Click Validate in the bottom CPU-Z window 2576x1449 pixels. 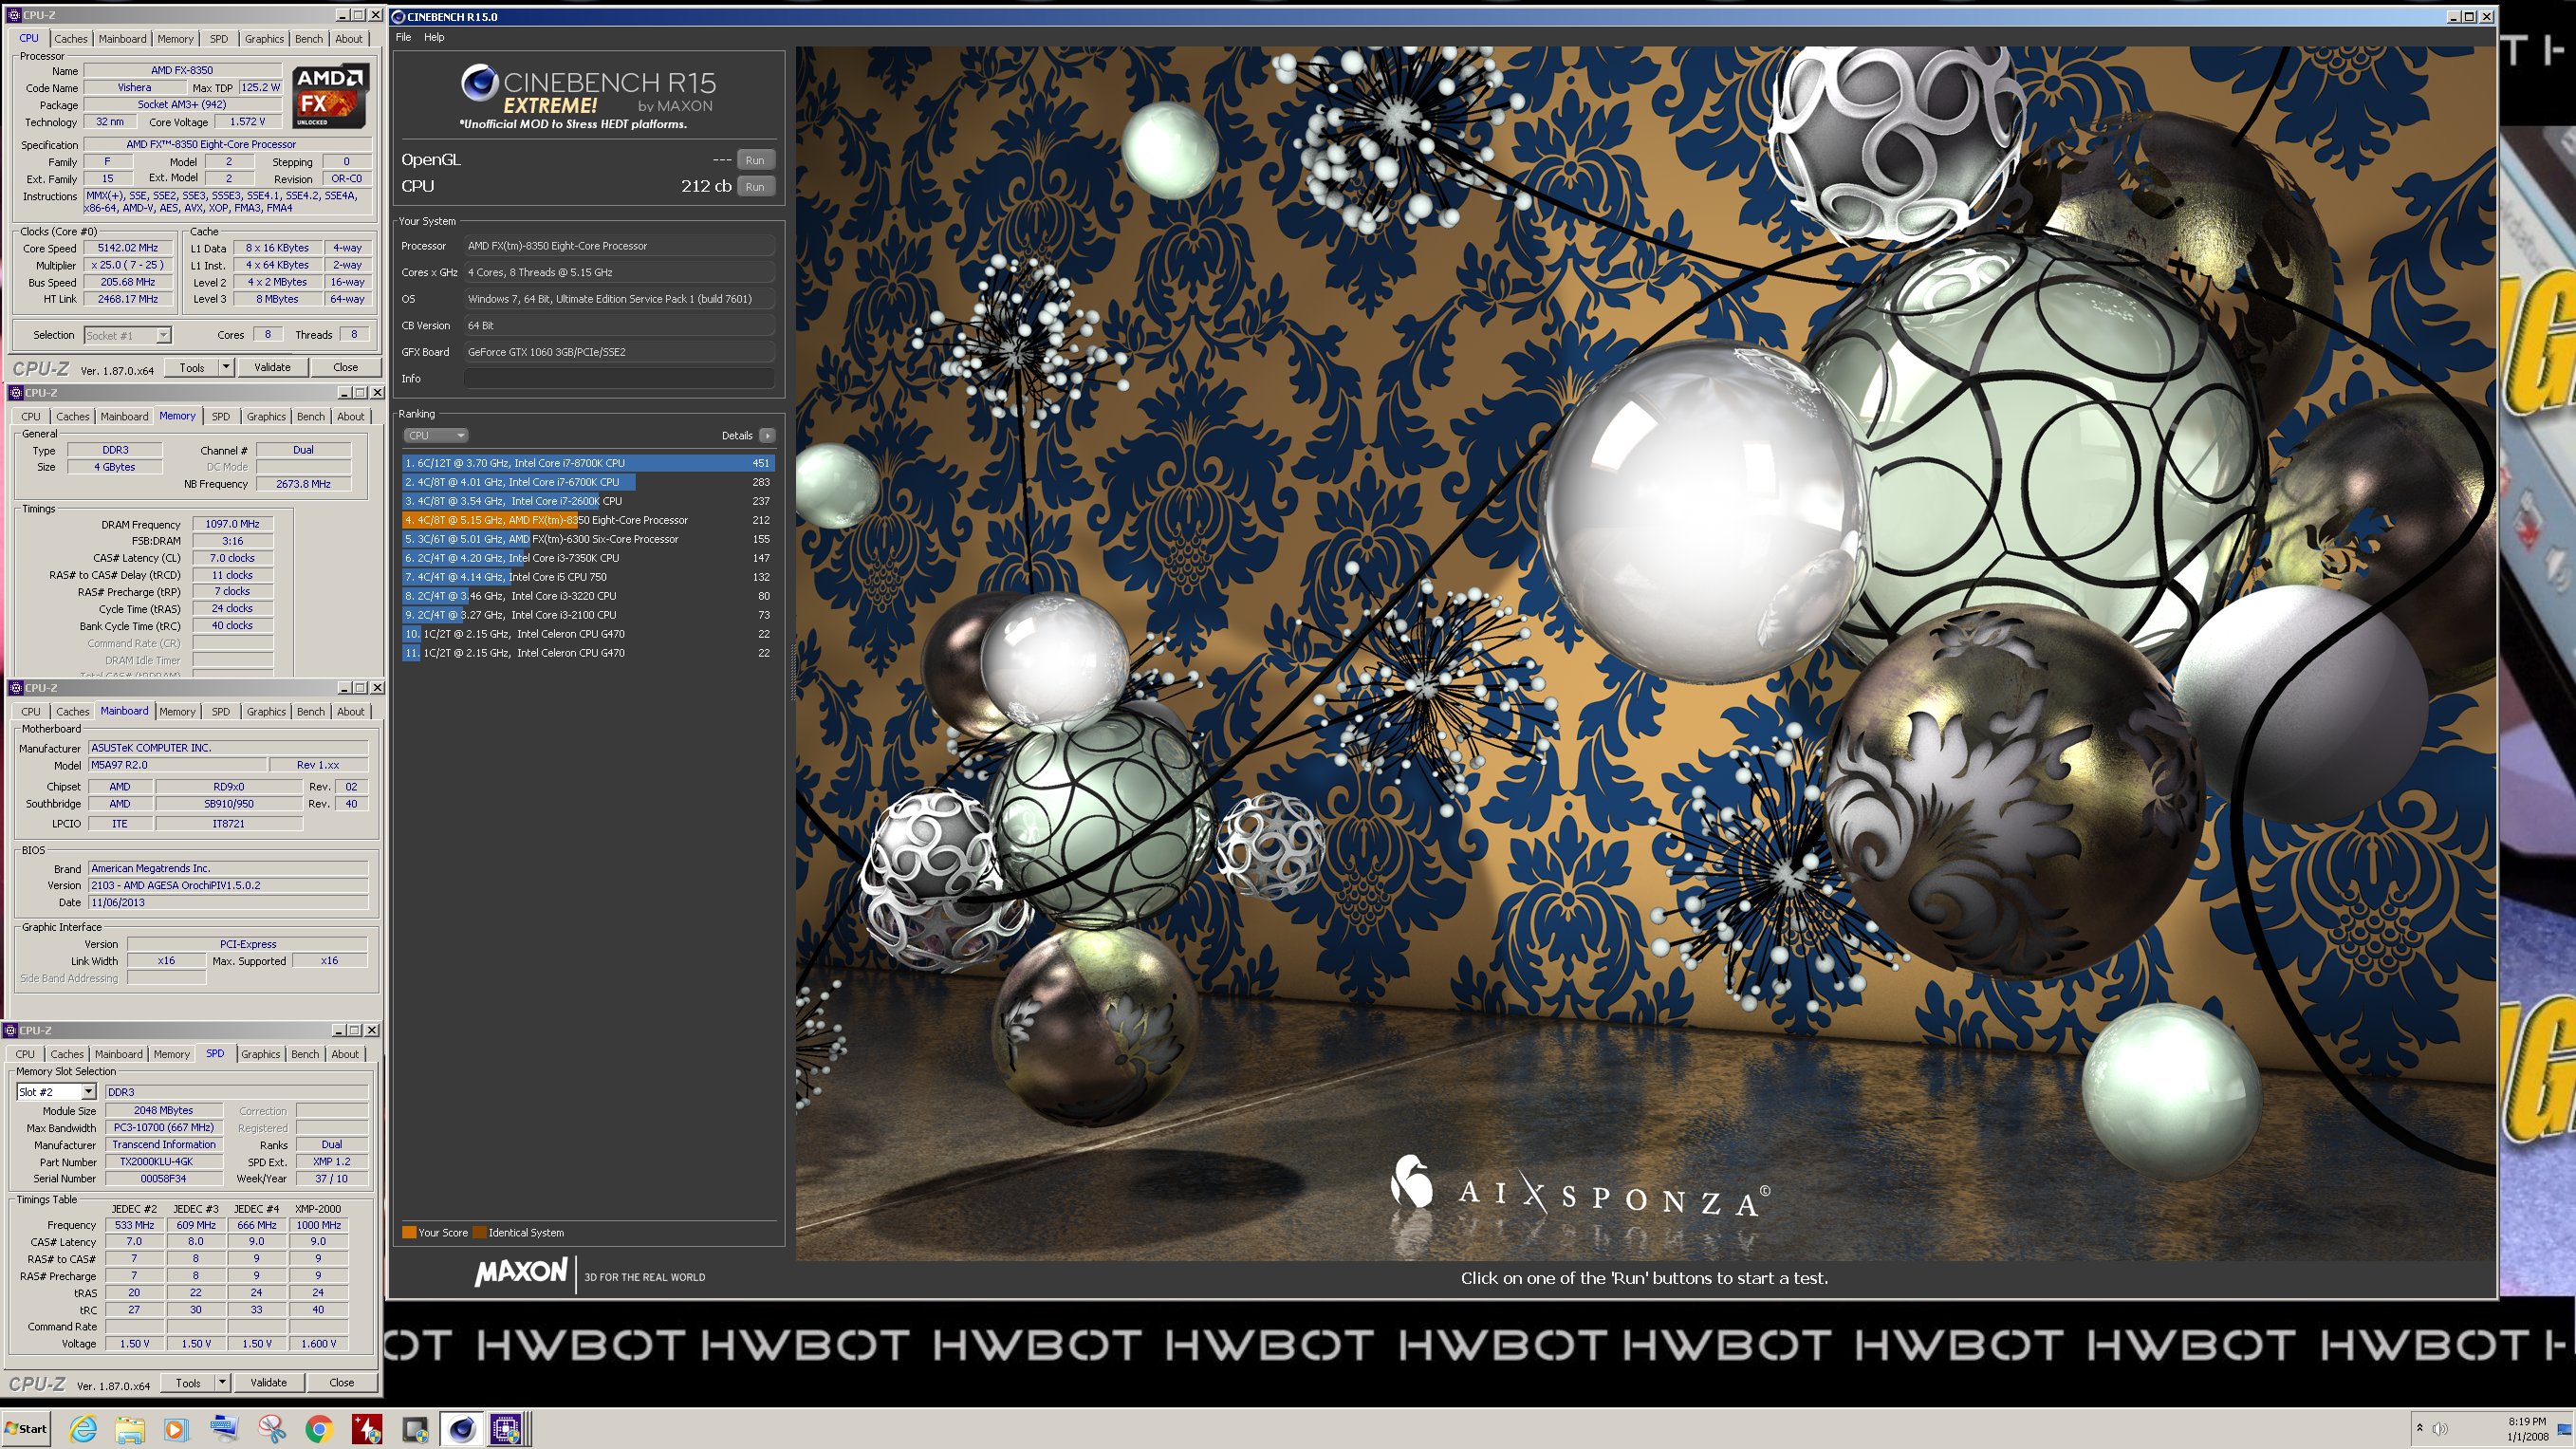pyautogui.click(x=268, y=1382)
